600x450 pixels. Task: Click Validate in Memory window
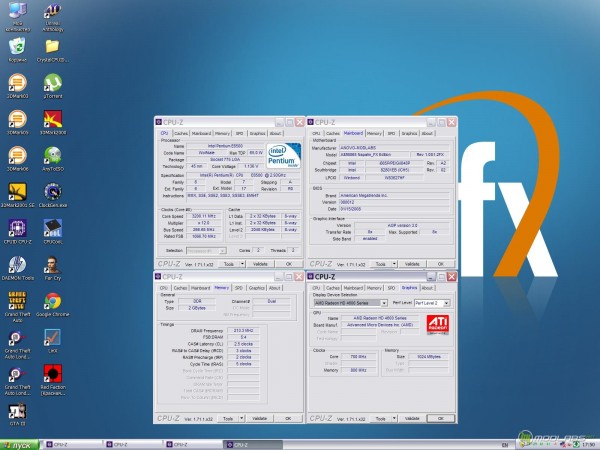point(260,418)
